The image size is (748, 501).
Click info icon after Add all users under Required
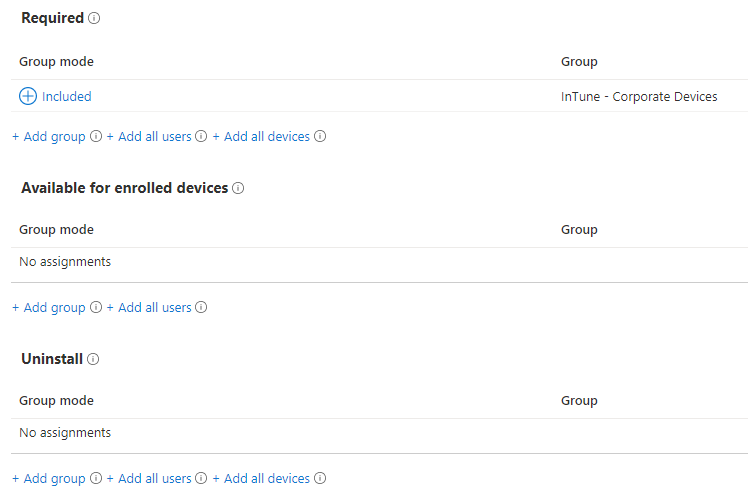click(201, 136)
